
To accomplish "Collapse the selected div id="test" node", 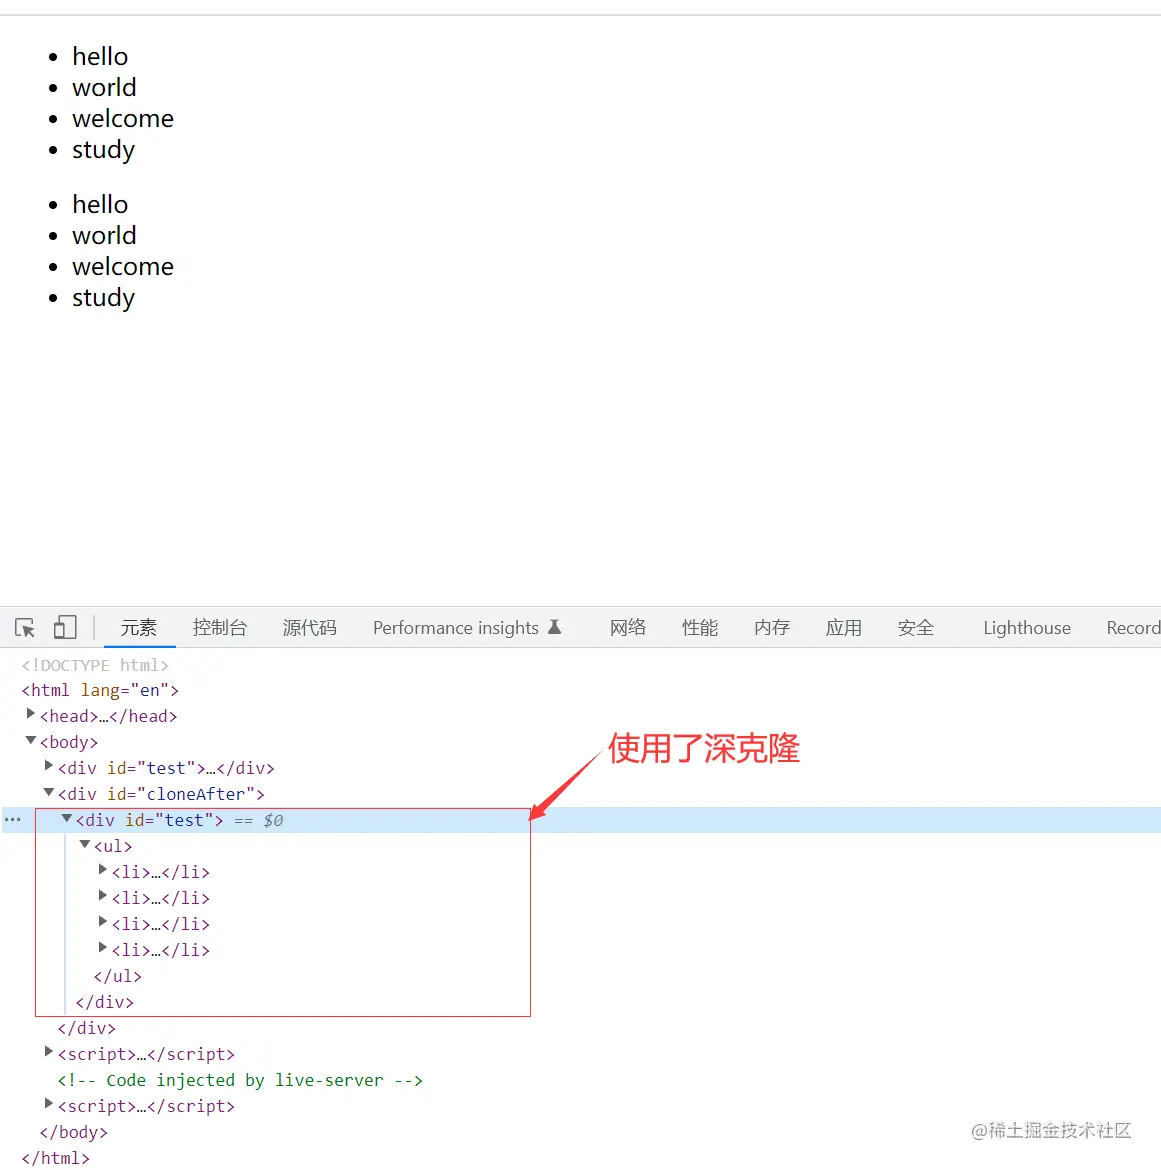I will [66, 819].
